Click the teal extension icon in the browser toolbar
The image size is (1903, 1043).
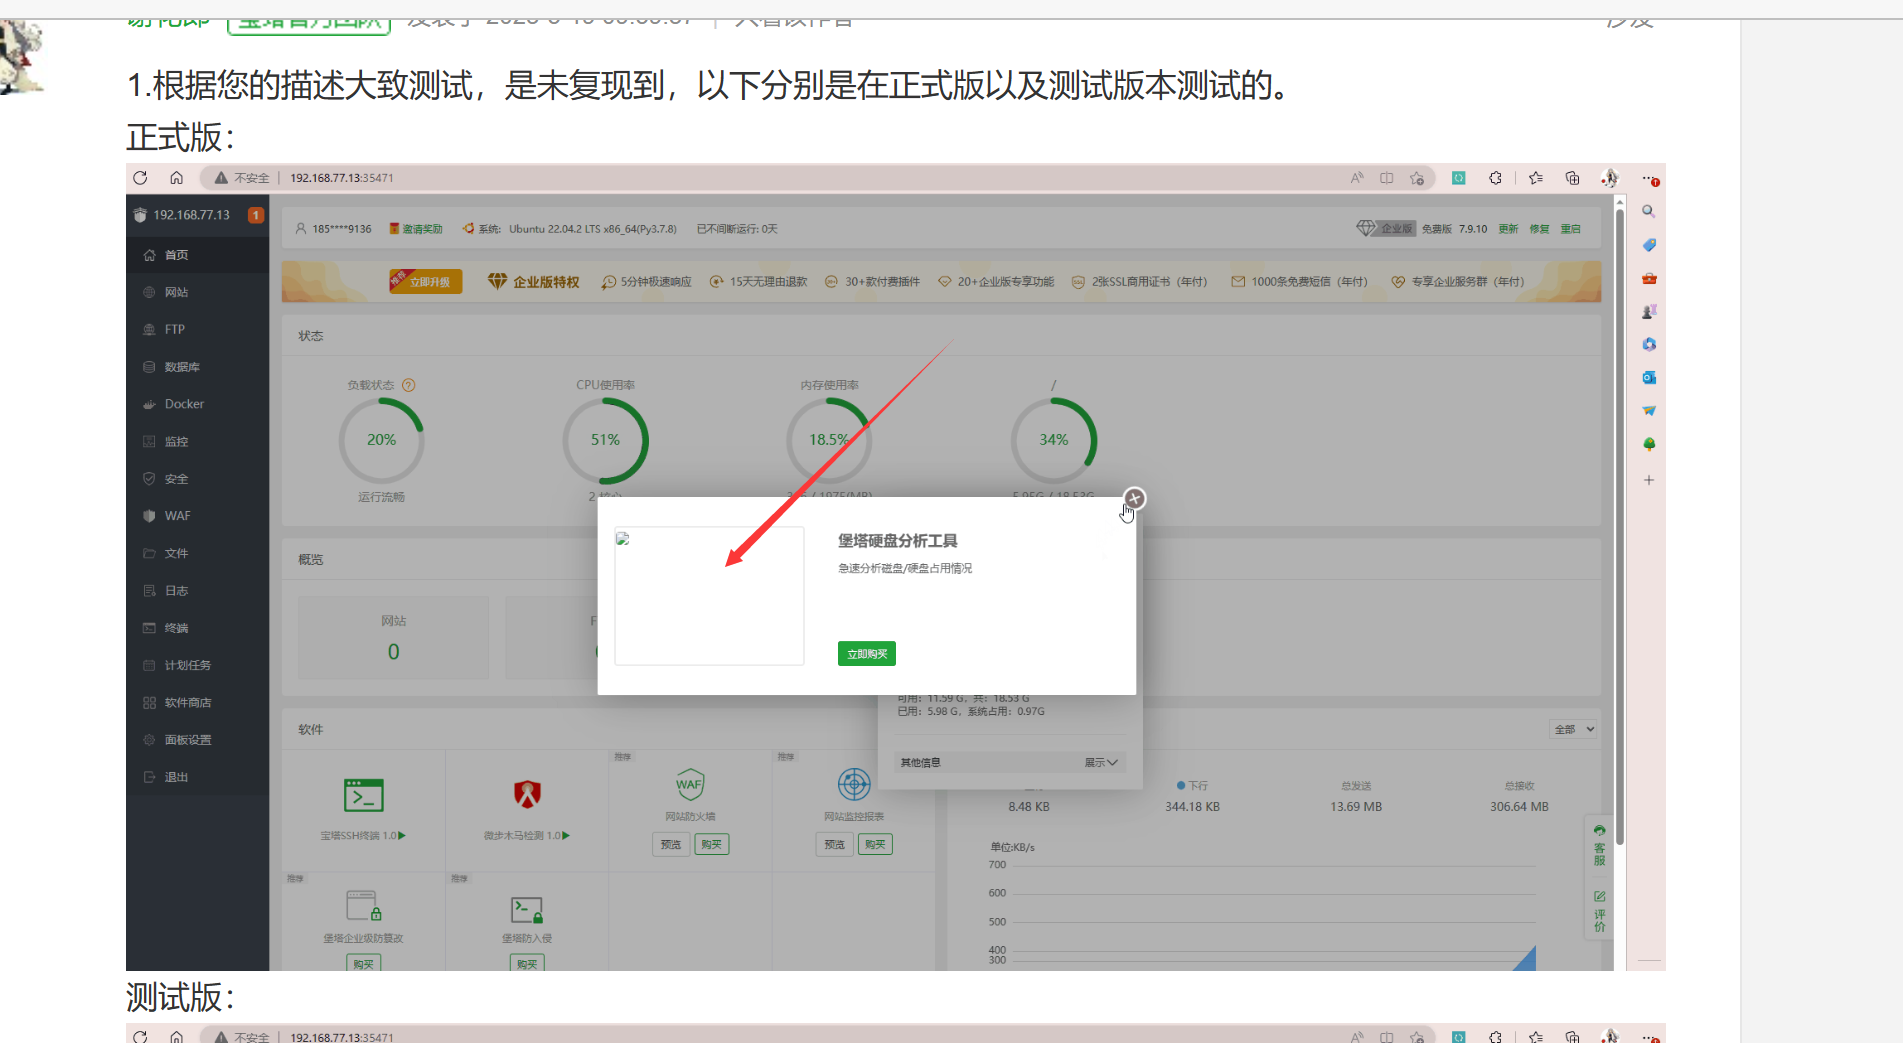tap(1459, 178)
